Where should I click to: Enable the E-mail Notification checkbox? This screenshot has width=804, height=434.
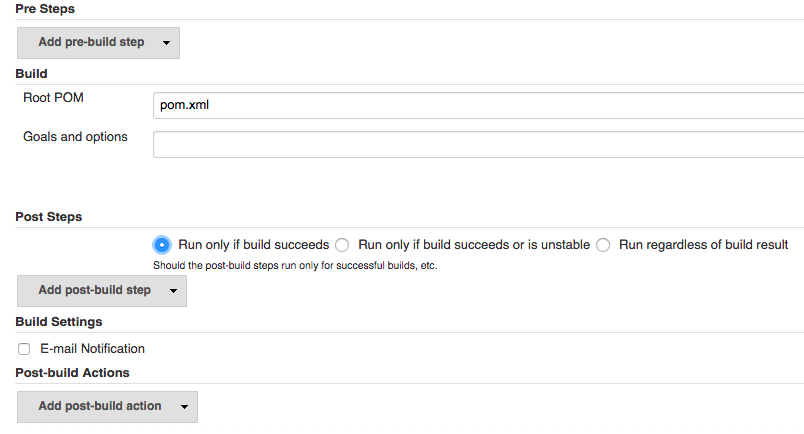click(x=24, y=349)
